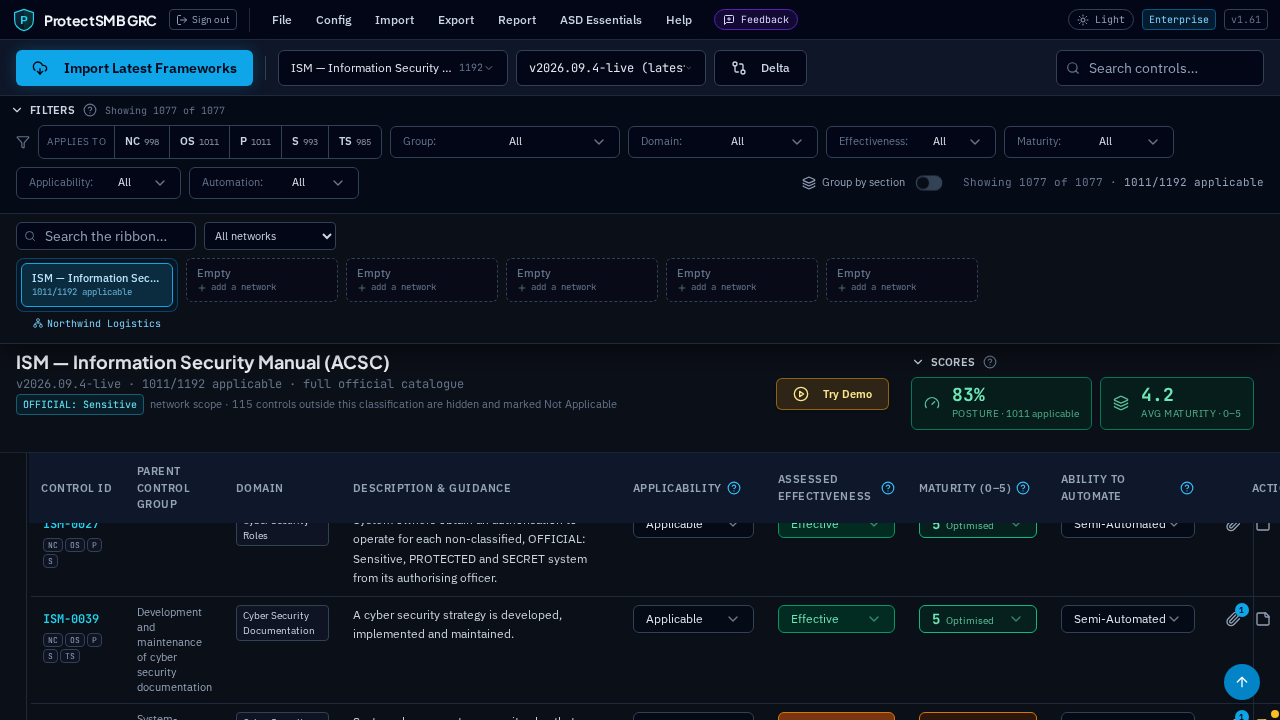
Task: Open the Domain filter dropdown
Action: tap(723, 142)
